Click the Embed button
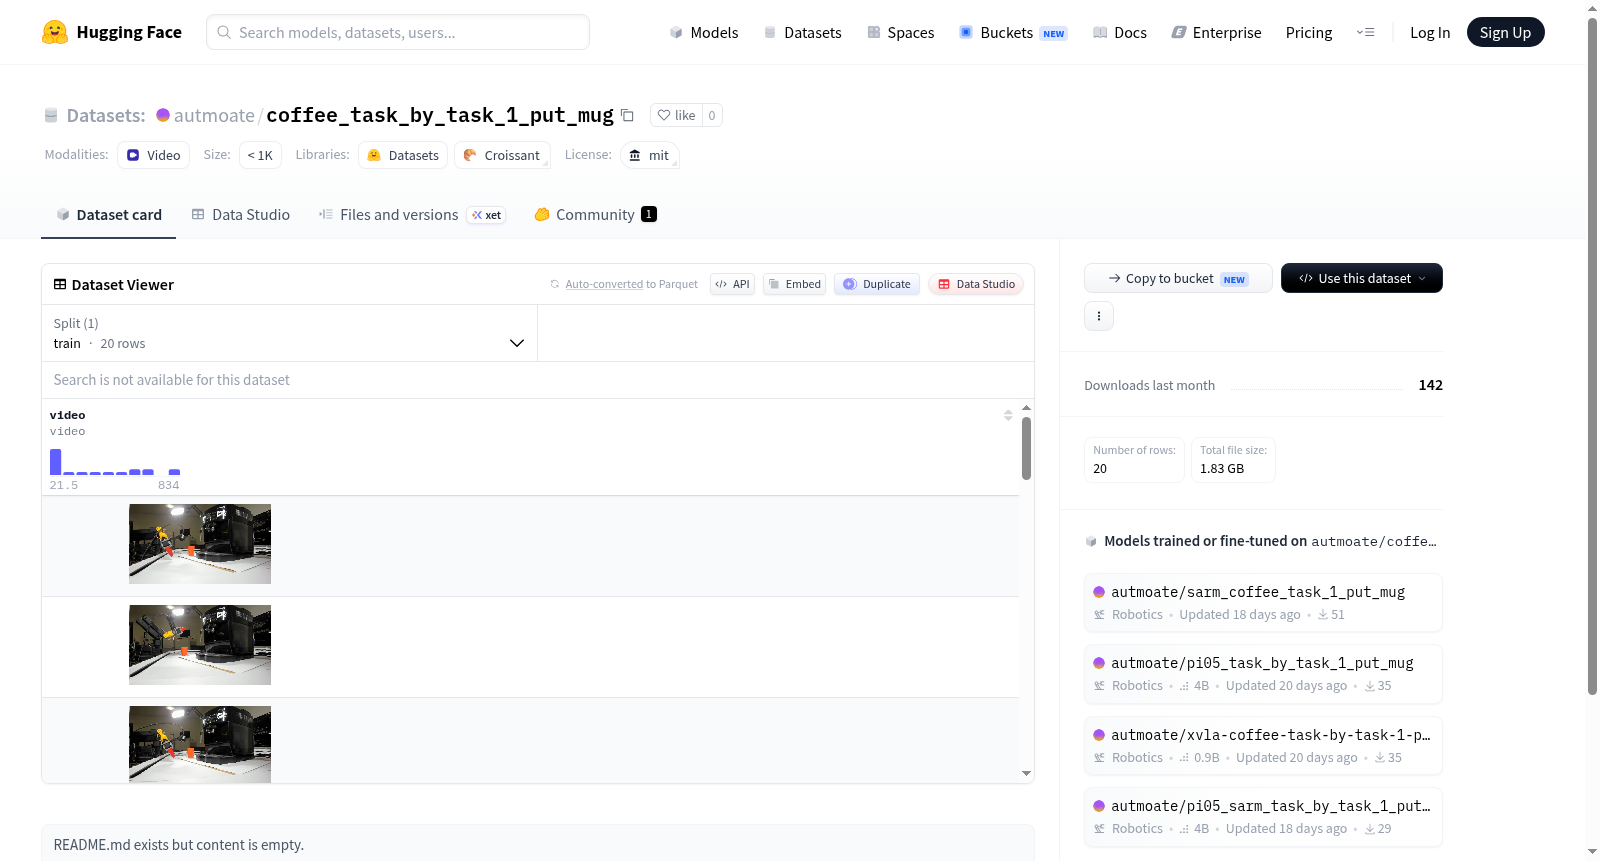The image size is (1600, 861). 794,284
